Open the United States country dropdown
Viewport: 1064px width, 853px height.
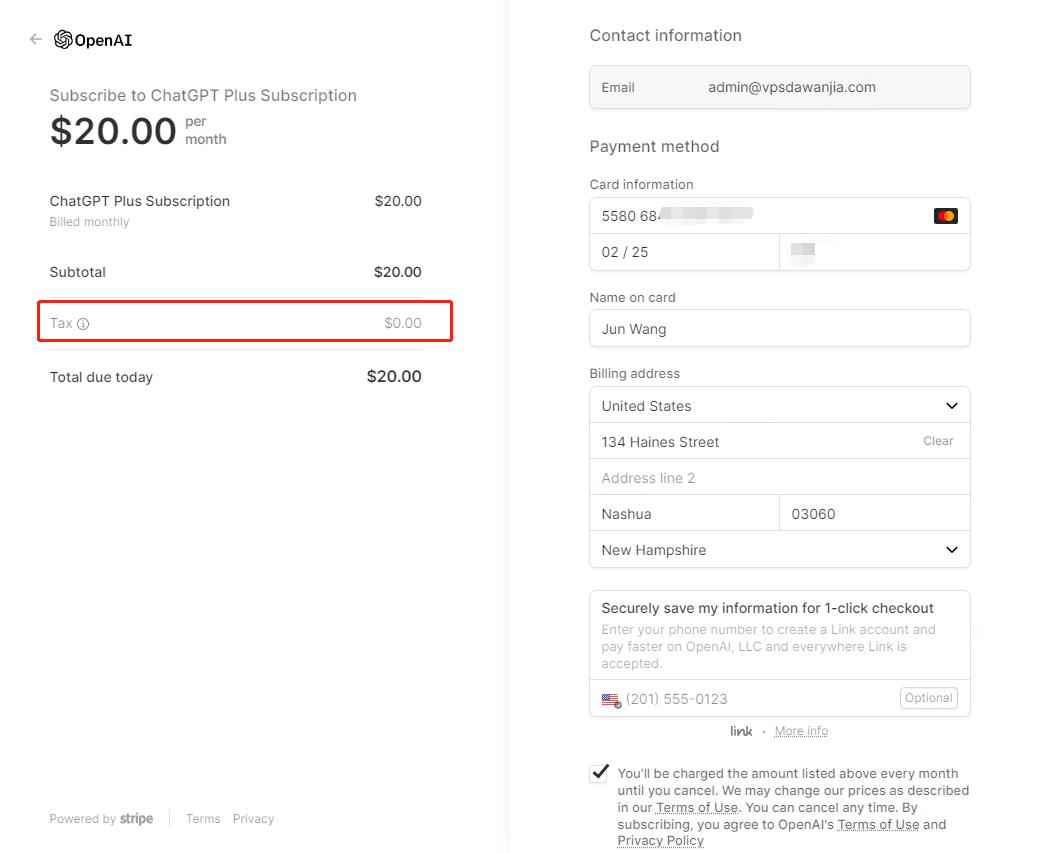[780, 405]
